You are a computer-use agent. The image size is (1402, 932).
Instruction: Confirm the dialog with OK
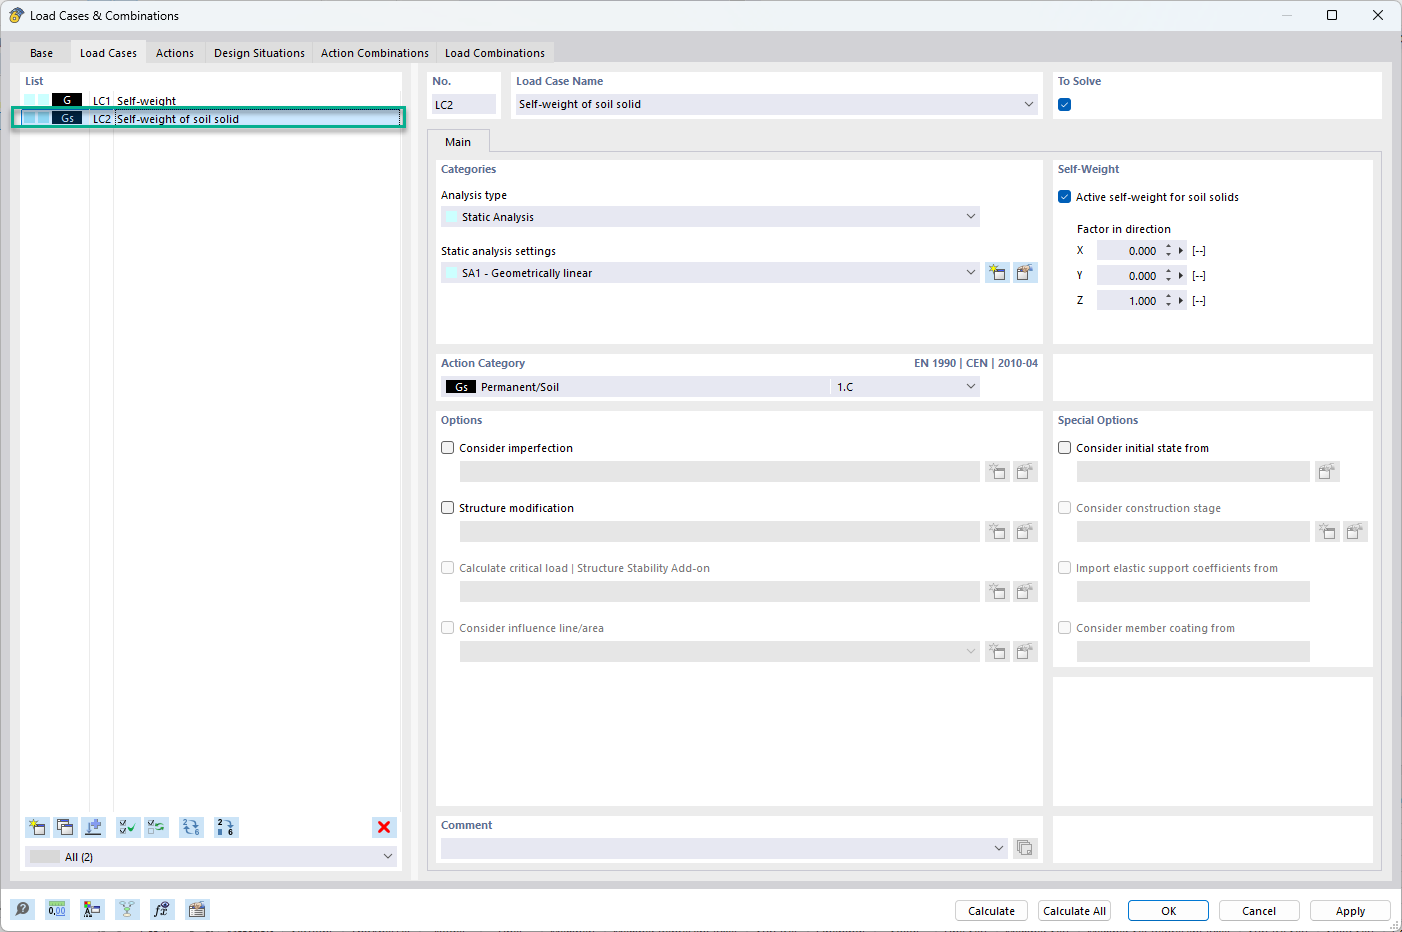(x=1168, y=911)
